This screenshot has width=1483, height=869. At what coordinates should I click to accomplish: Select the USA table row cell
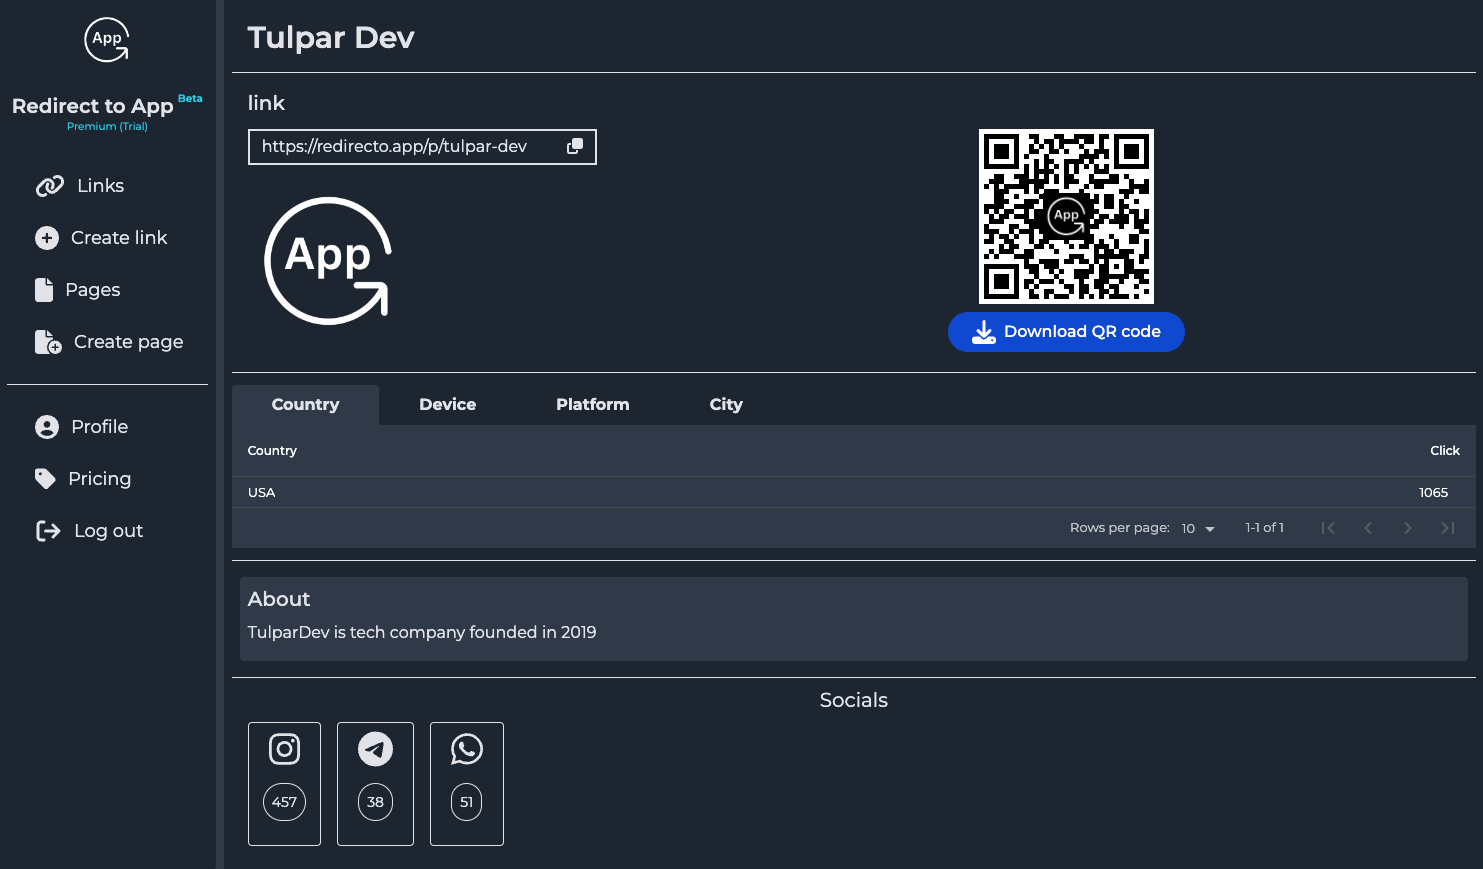261,493
